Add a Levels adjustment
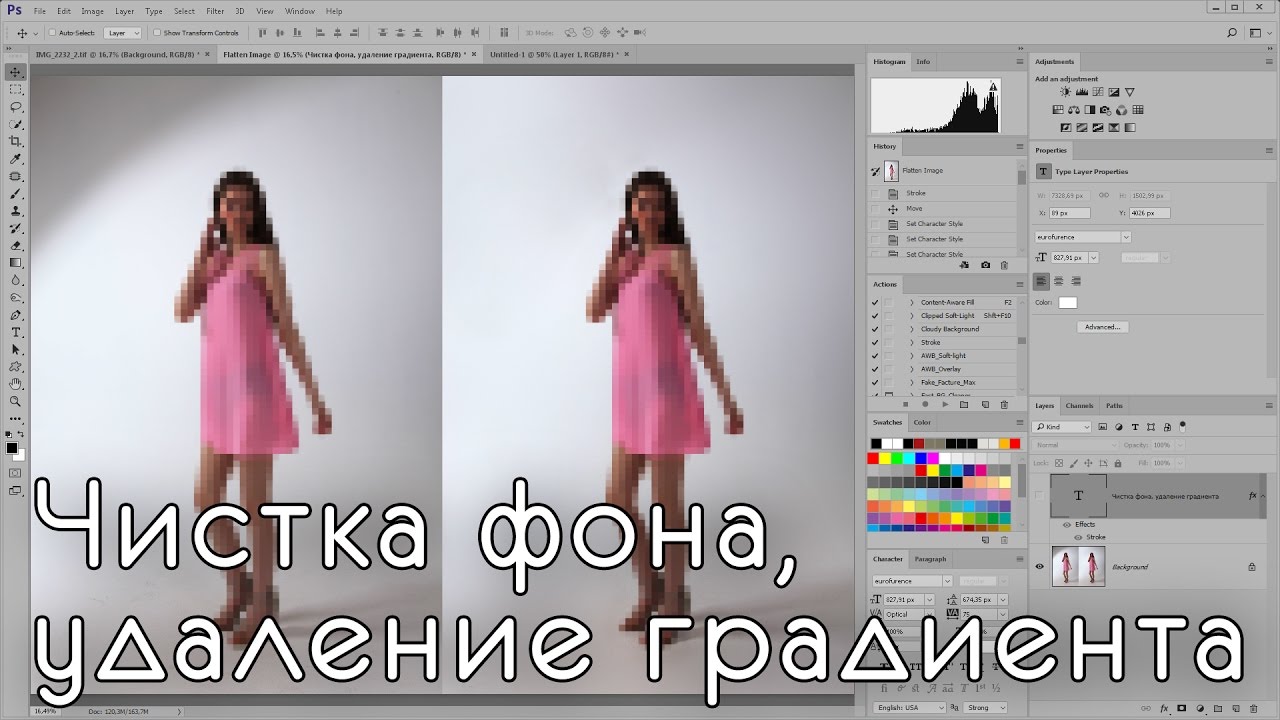 [1081, 92]
